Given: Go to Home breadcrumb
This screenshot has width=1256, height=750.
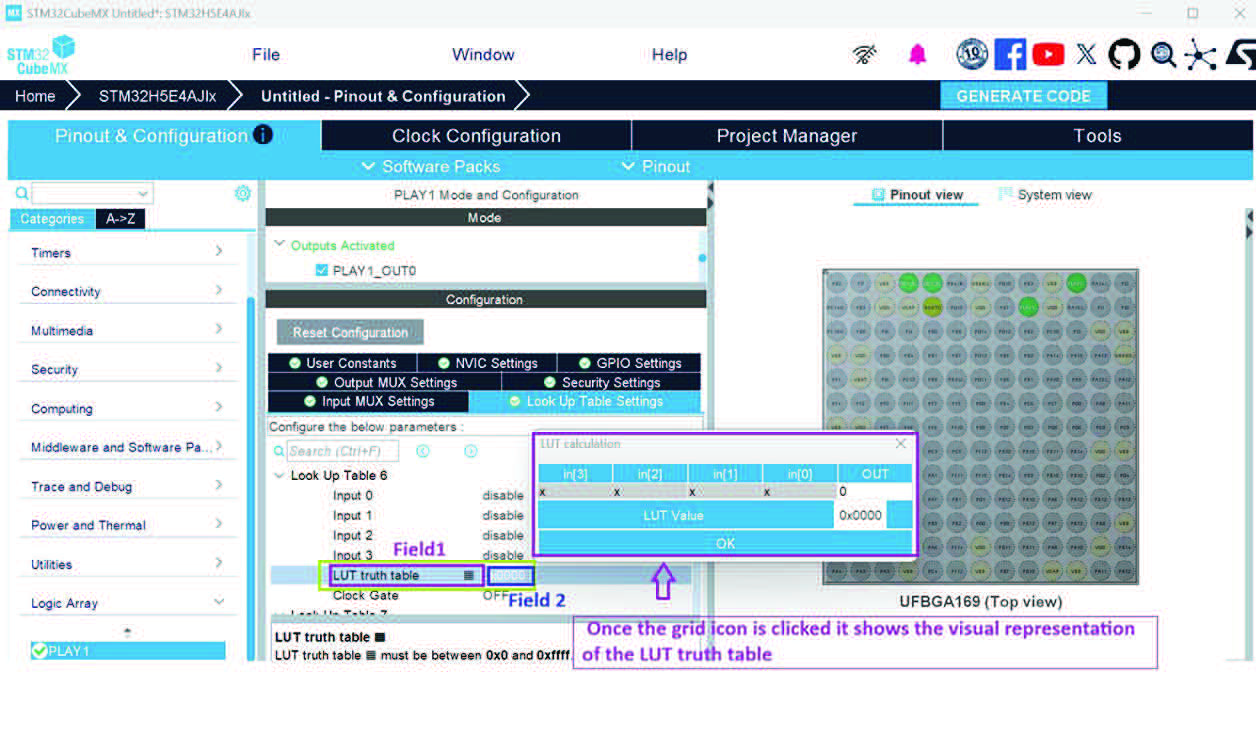Looking at the screenshot, I should click(x=35, y=96).
